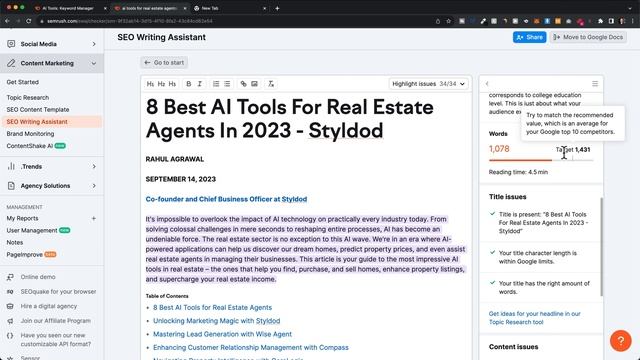Screen dimensions: 640x360
Task: Open SEOquake for your browser link
Action: (58, 291)
